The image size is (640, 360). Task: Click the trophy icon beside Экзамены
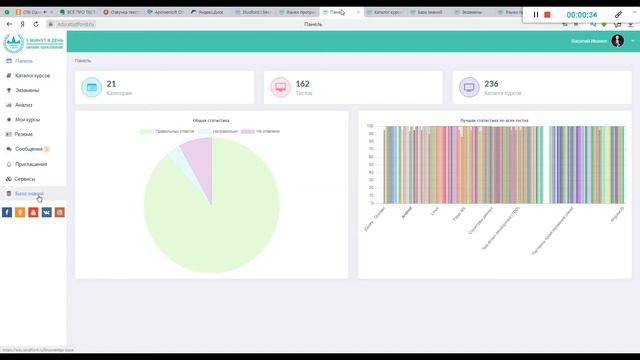pyautogui.click(x=9, y=90)
